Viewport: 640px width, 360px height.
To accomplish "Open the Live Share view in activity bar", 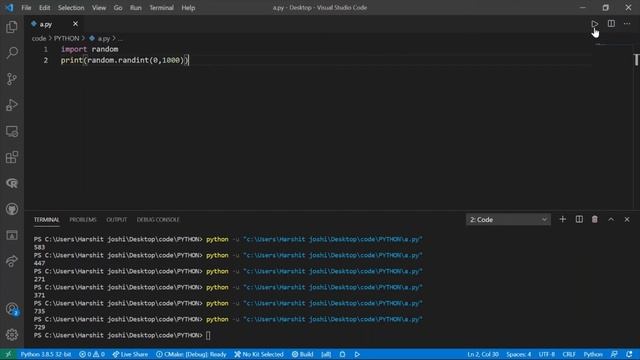I will tap(12, 261).
